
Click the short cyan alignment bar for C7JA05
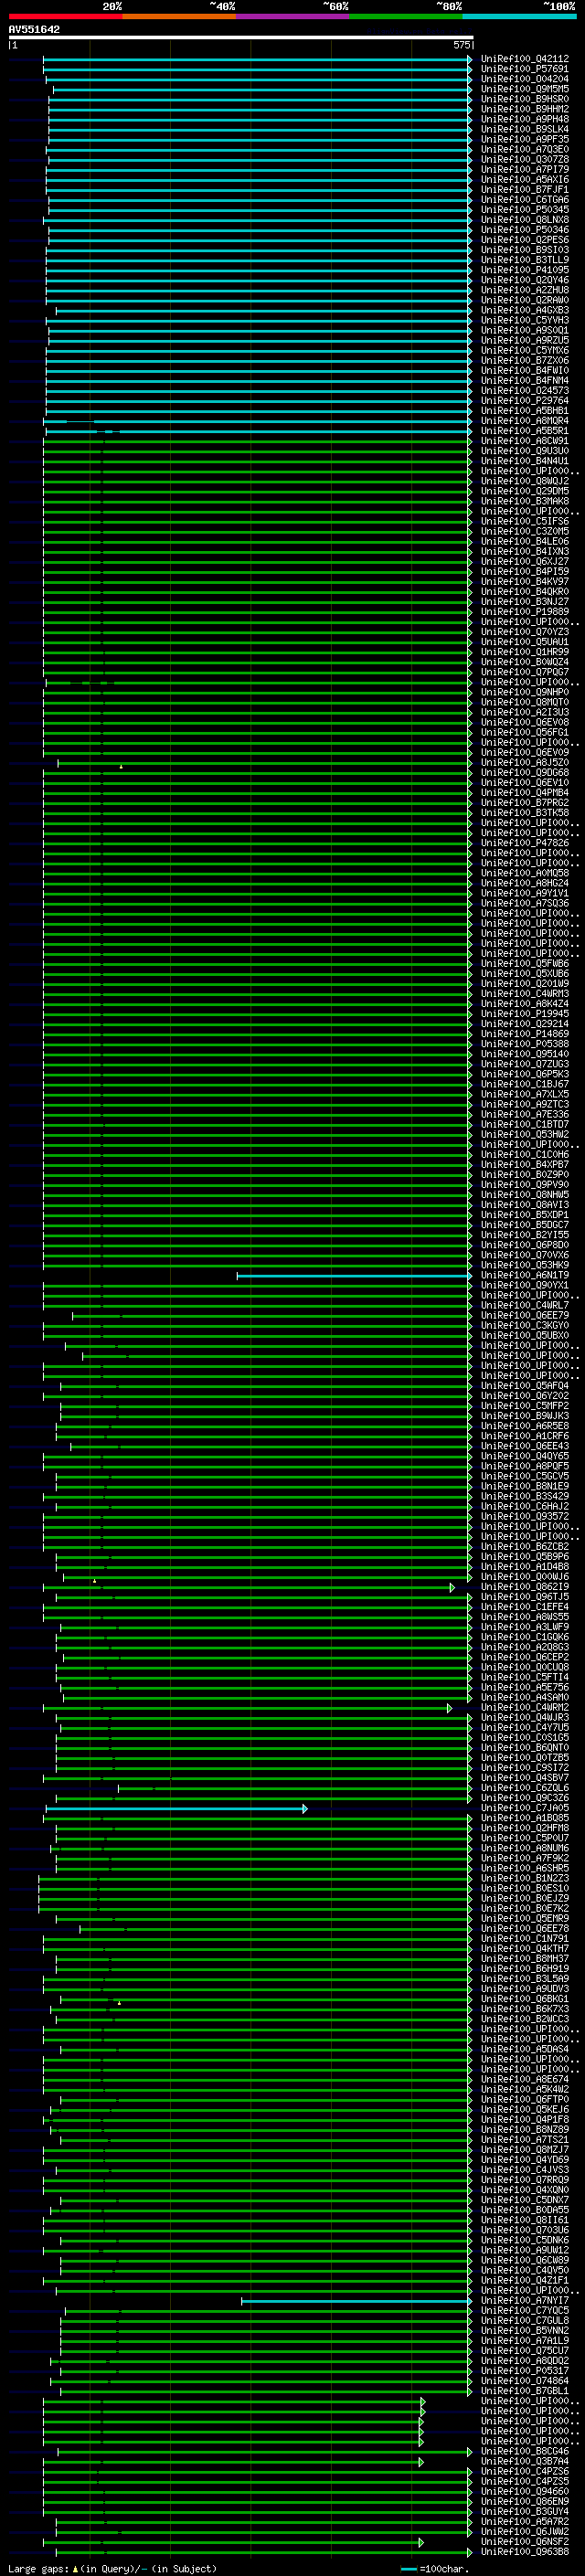(176, 1809)
